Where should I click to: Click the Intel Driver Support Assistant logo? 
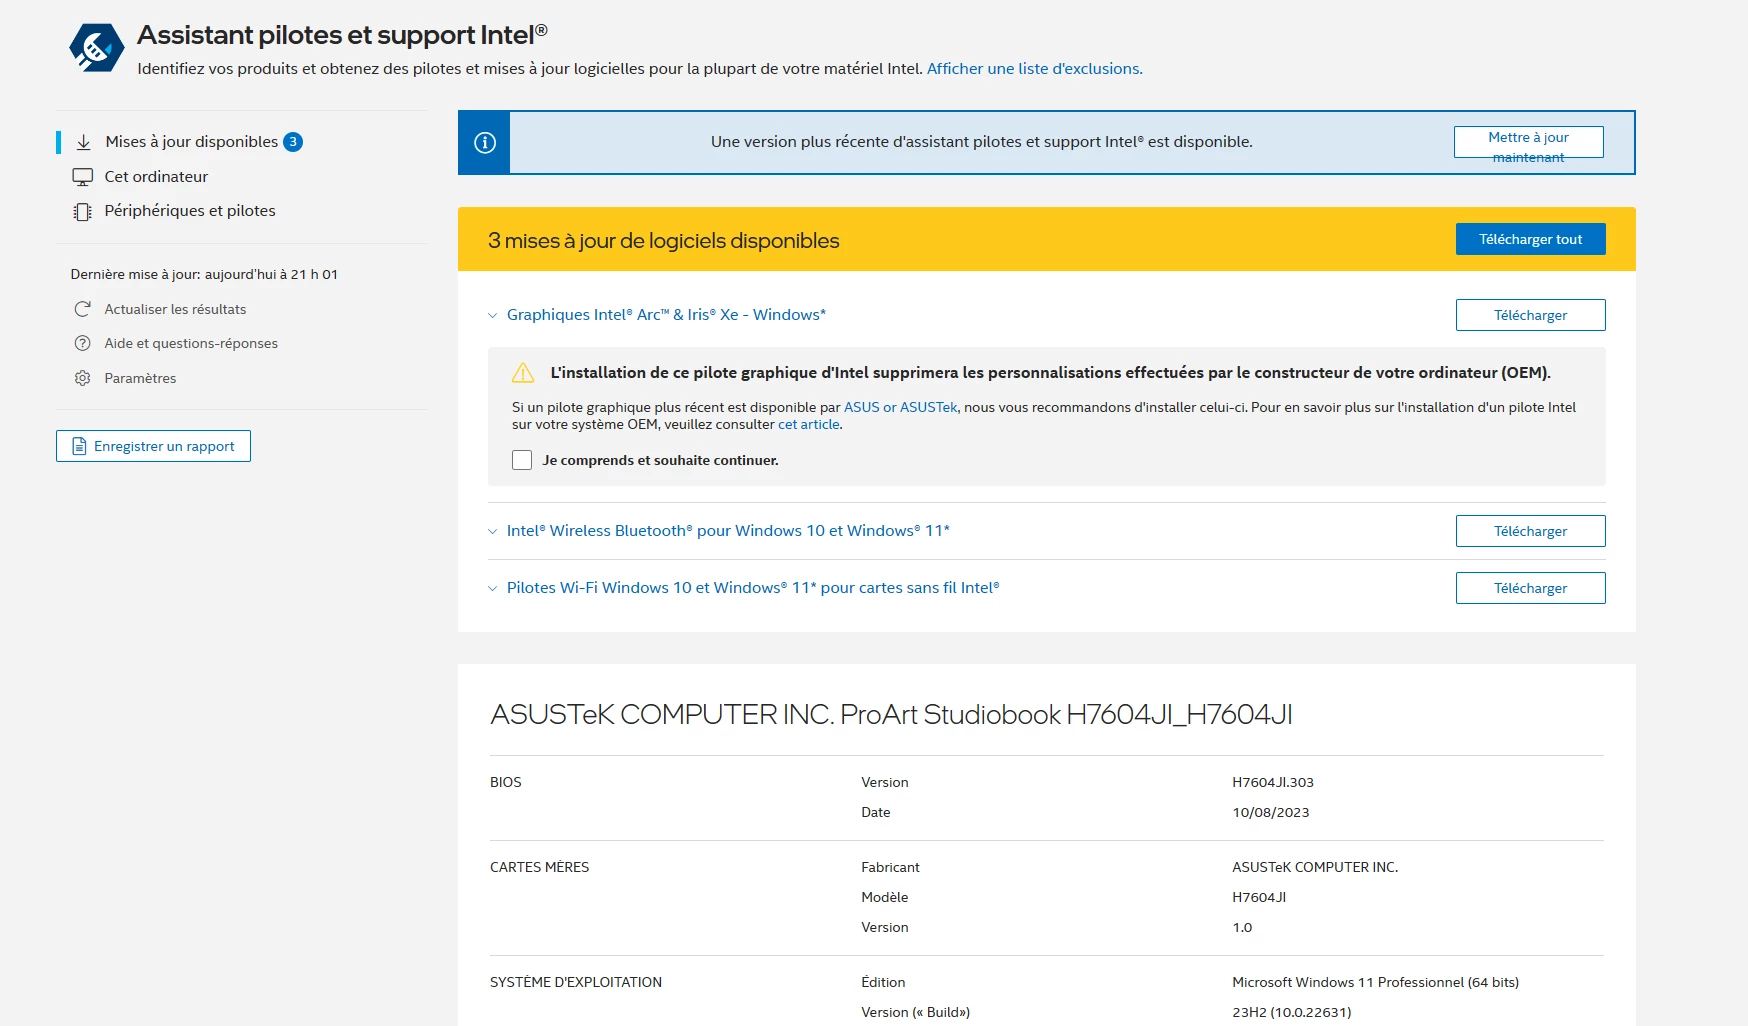click(96, 47)
